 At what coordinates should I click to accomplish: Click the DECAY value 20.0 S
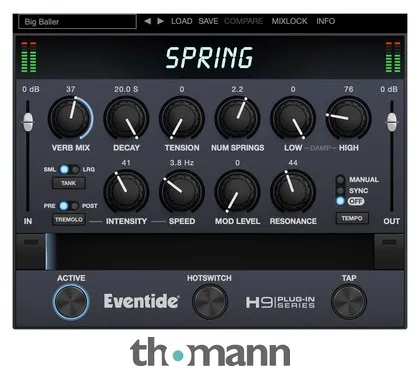click(126, 89)
